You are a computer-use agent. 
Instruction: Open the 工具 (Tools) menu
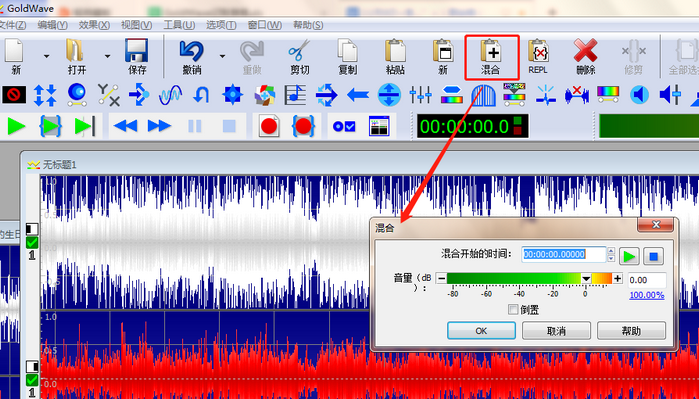coord(179,25)
